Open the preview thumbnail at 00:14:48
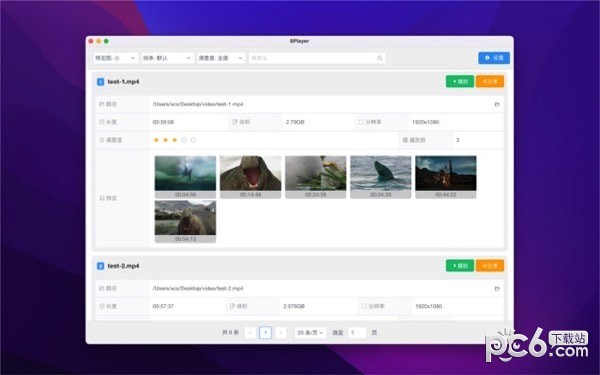This screenshot has width=600, height=375. tap(250, 177)
